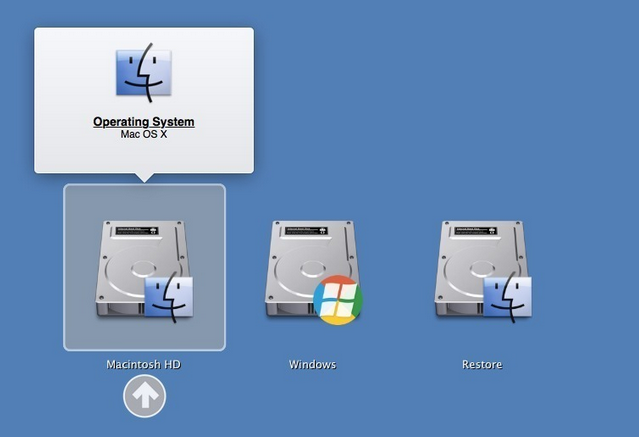The height and width of the screenshot is (437, 639).
Task: Click the 'Mac OS X' text
Action: [x=144, y=134]
